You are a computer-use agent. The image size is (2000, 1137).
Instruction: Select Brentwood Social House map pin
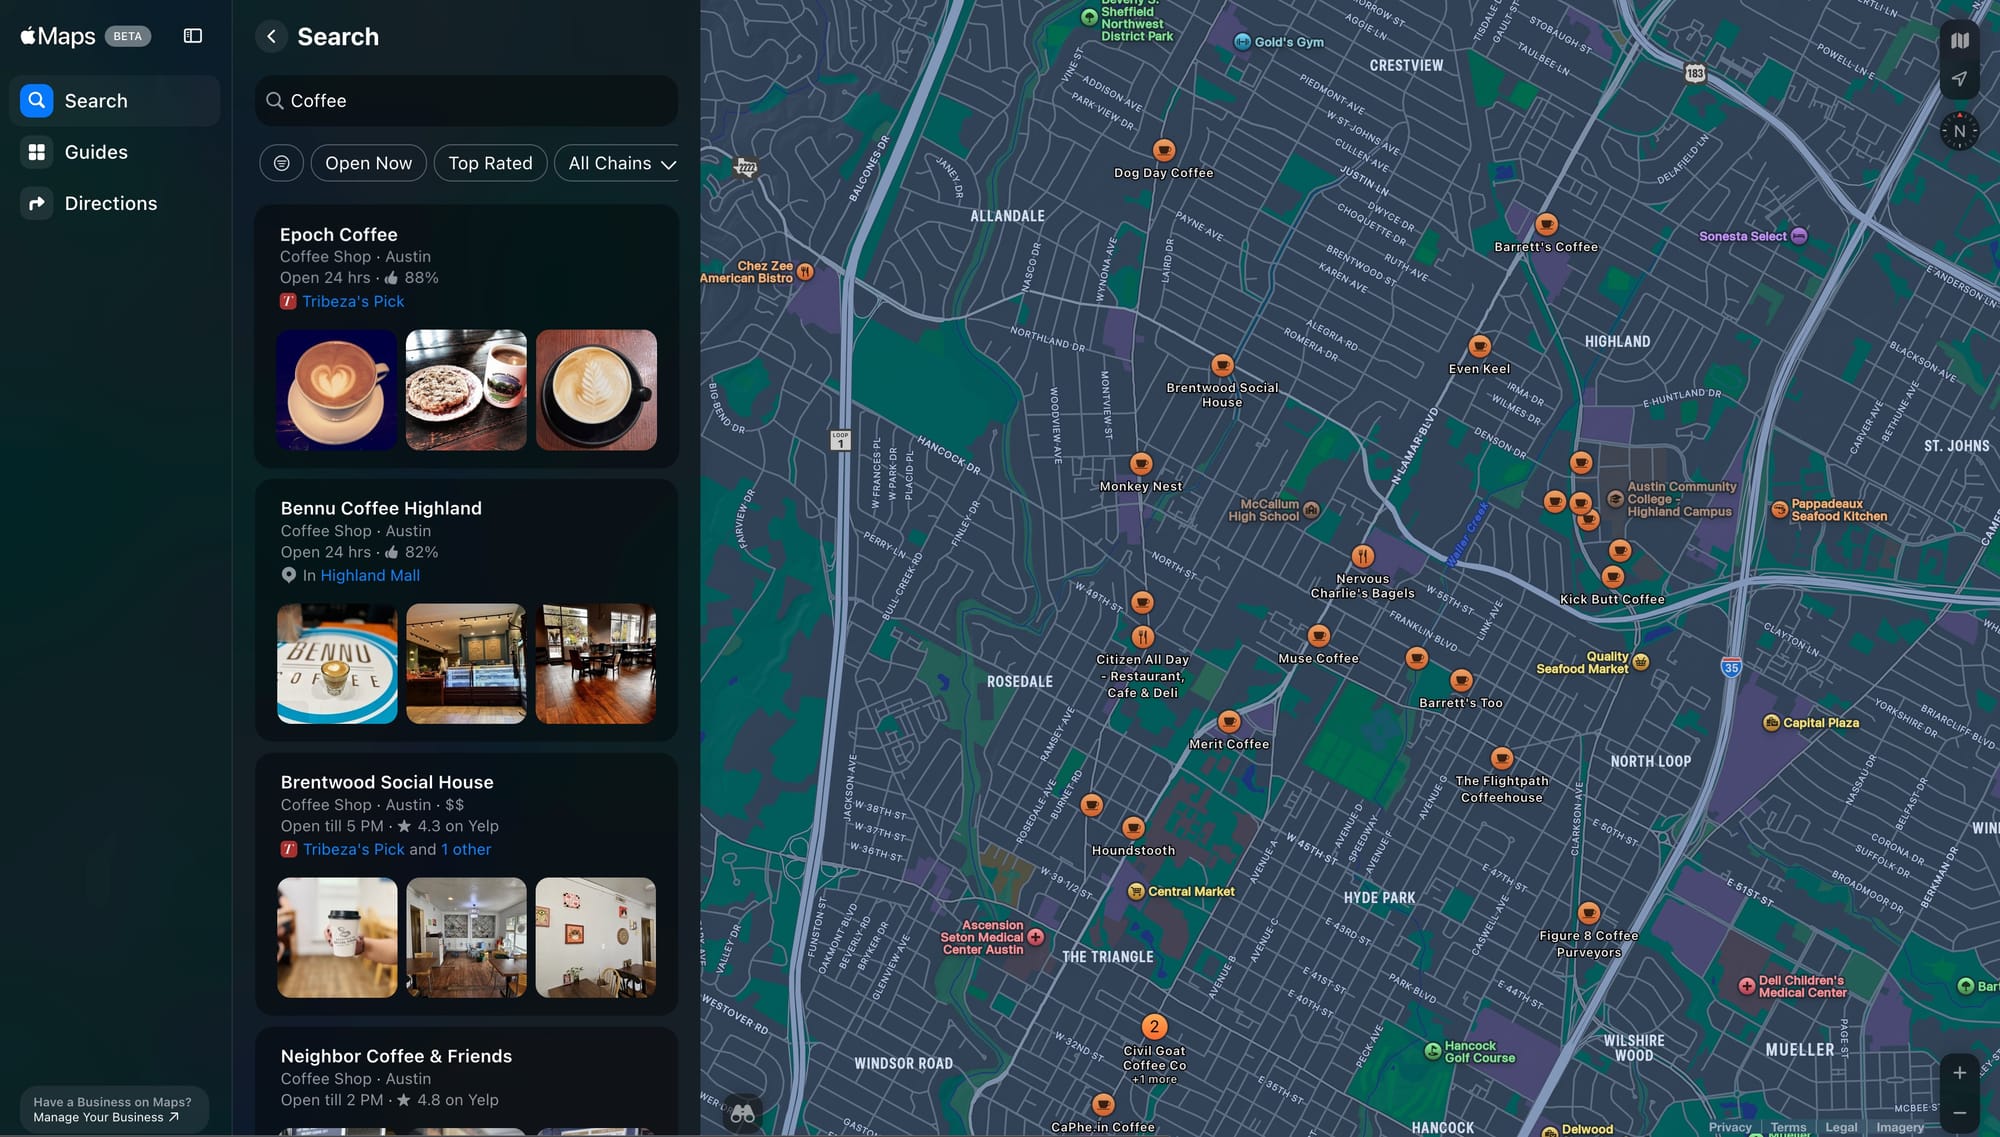click(x=1222, y=365)
